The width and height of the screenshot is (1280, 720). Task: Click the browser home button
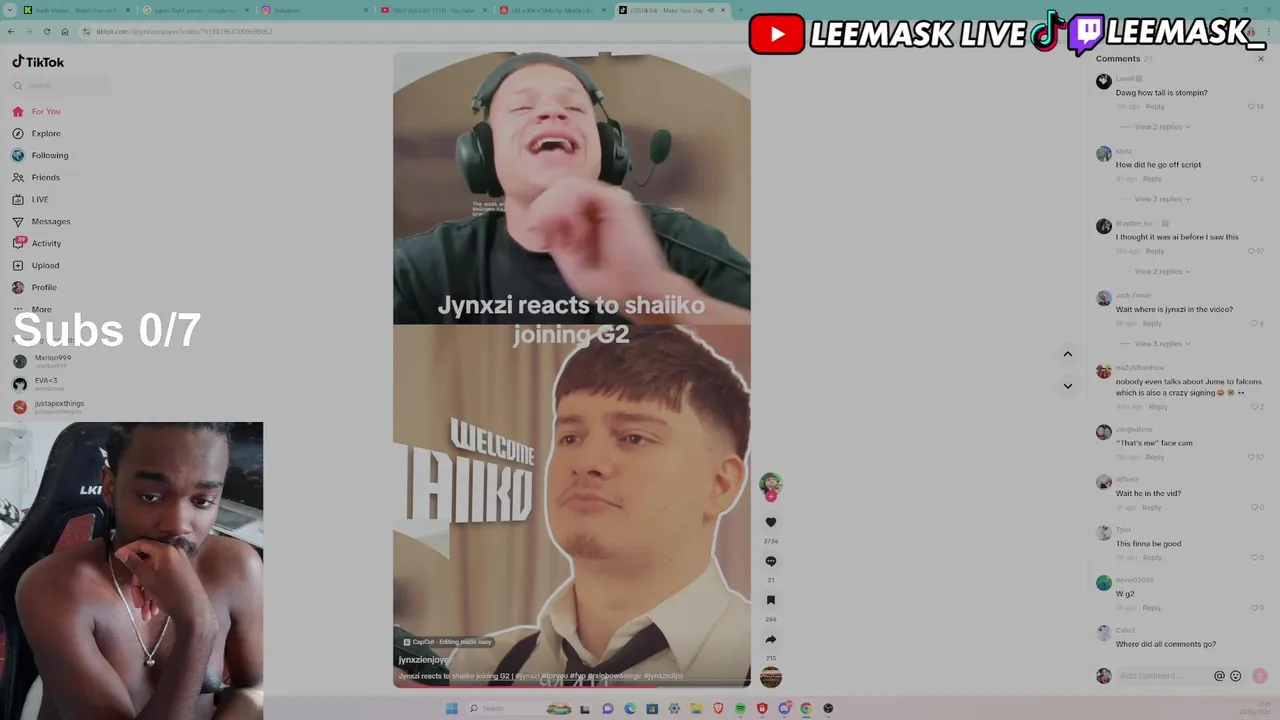[x=65, y=31]
